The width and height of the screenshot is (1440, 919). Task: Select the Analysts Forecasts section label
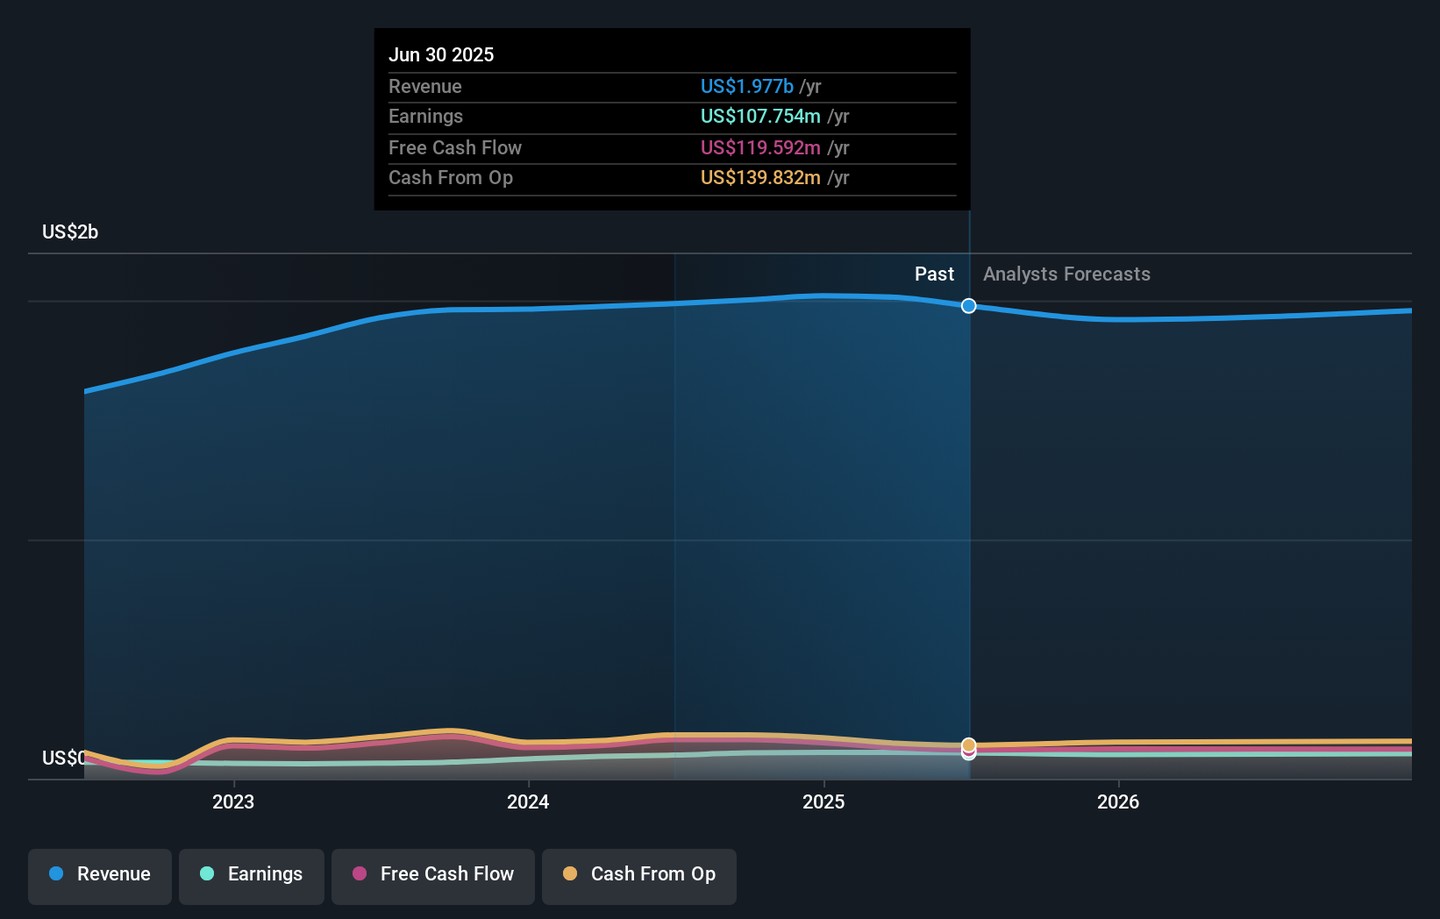pos(1066,274)
